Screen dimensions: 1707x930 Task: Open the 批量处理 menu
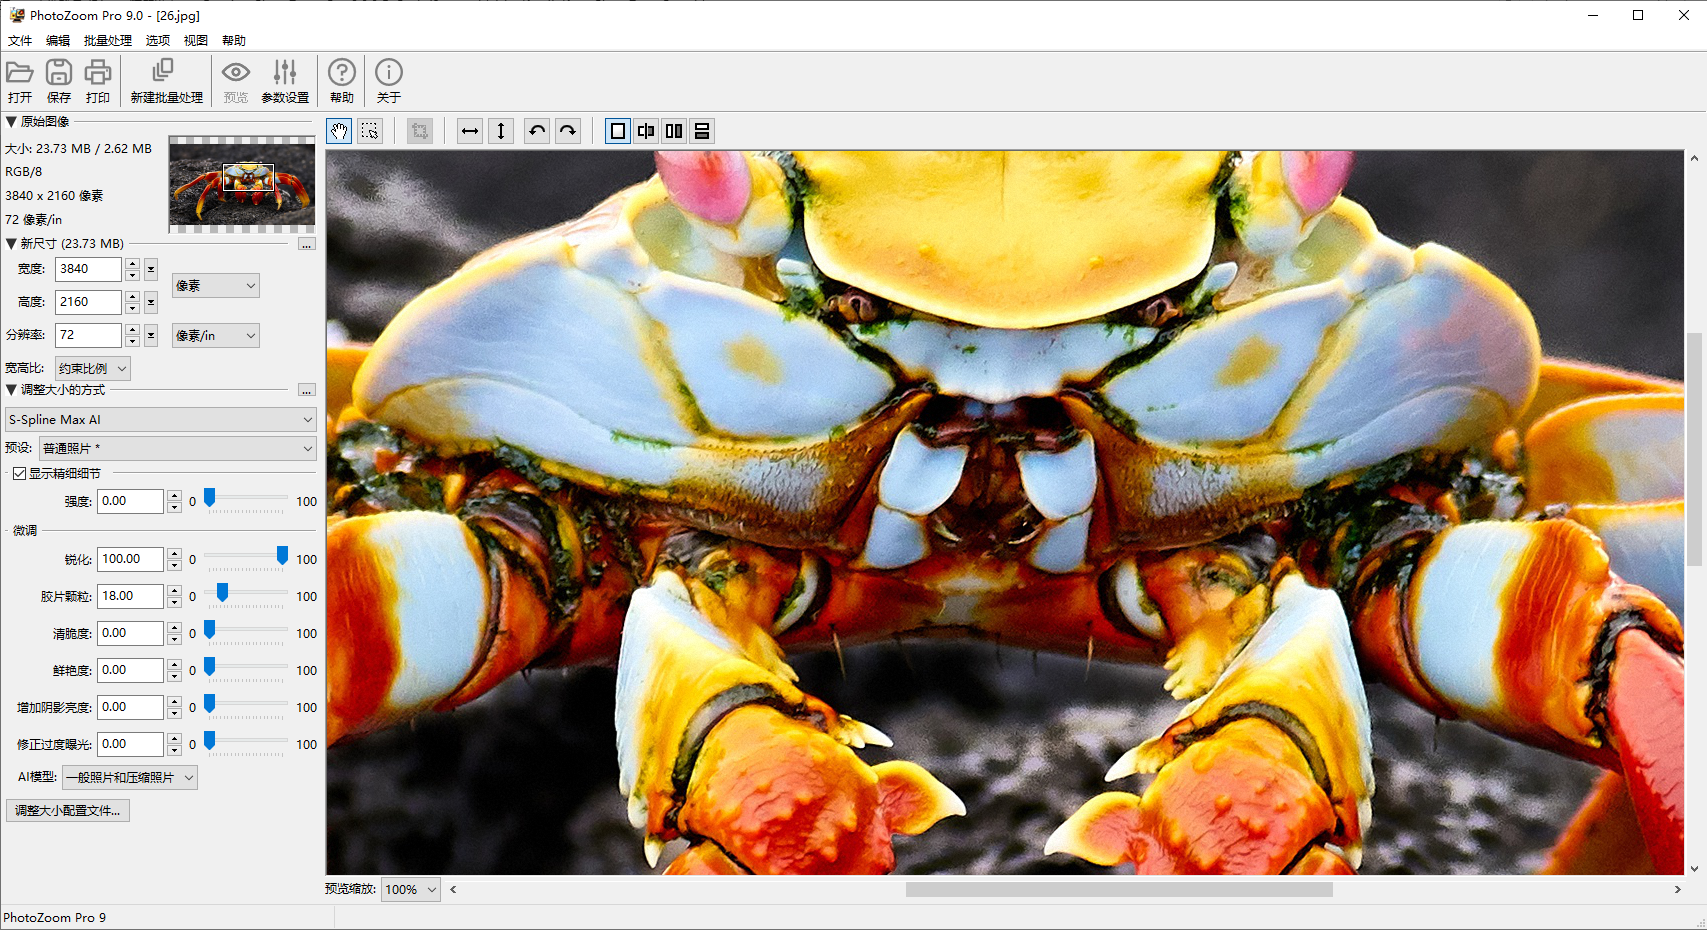(x=107, y=41)
